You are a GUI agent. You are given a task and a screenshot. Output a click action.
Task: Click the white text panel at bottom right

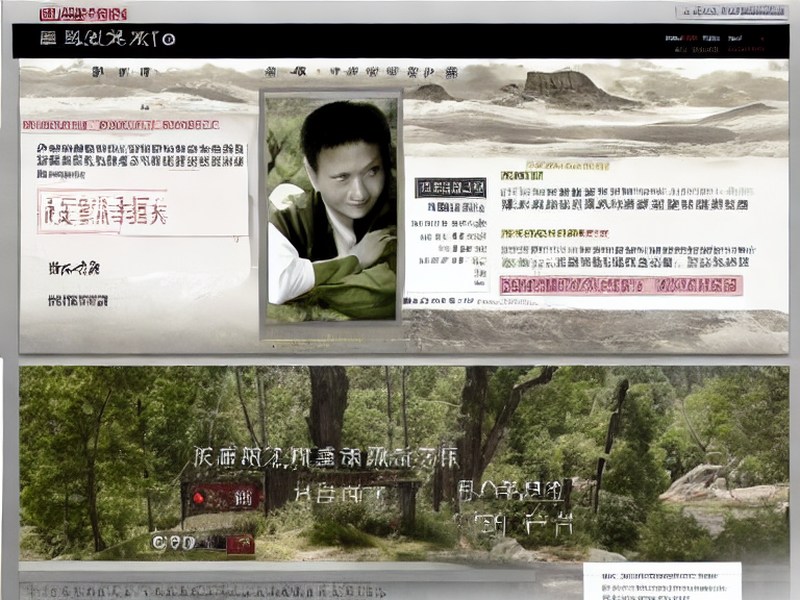click(662, 582)
